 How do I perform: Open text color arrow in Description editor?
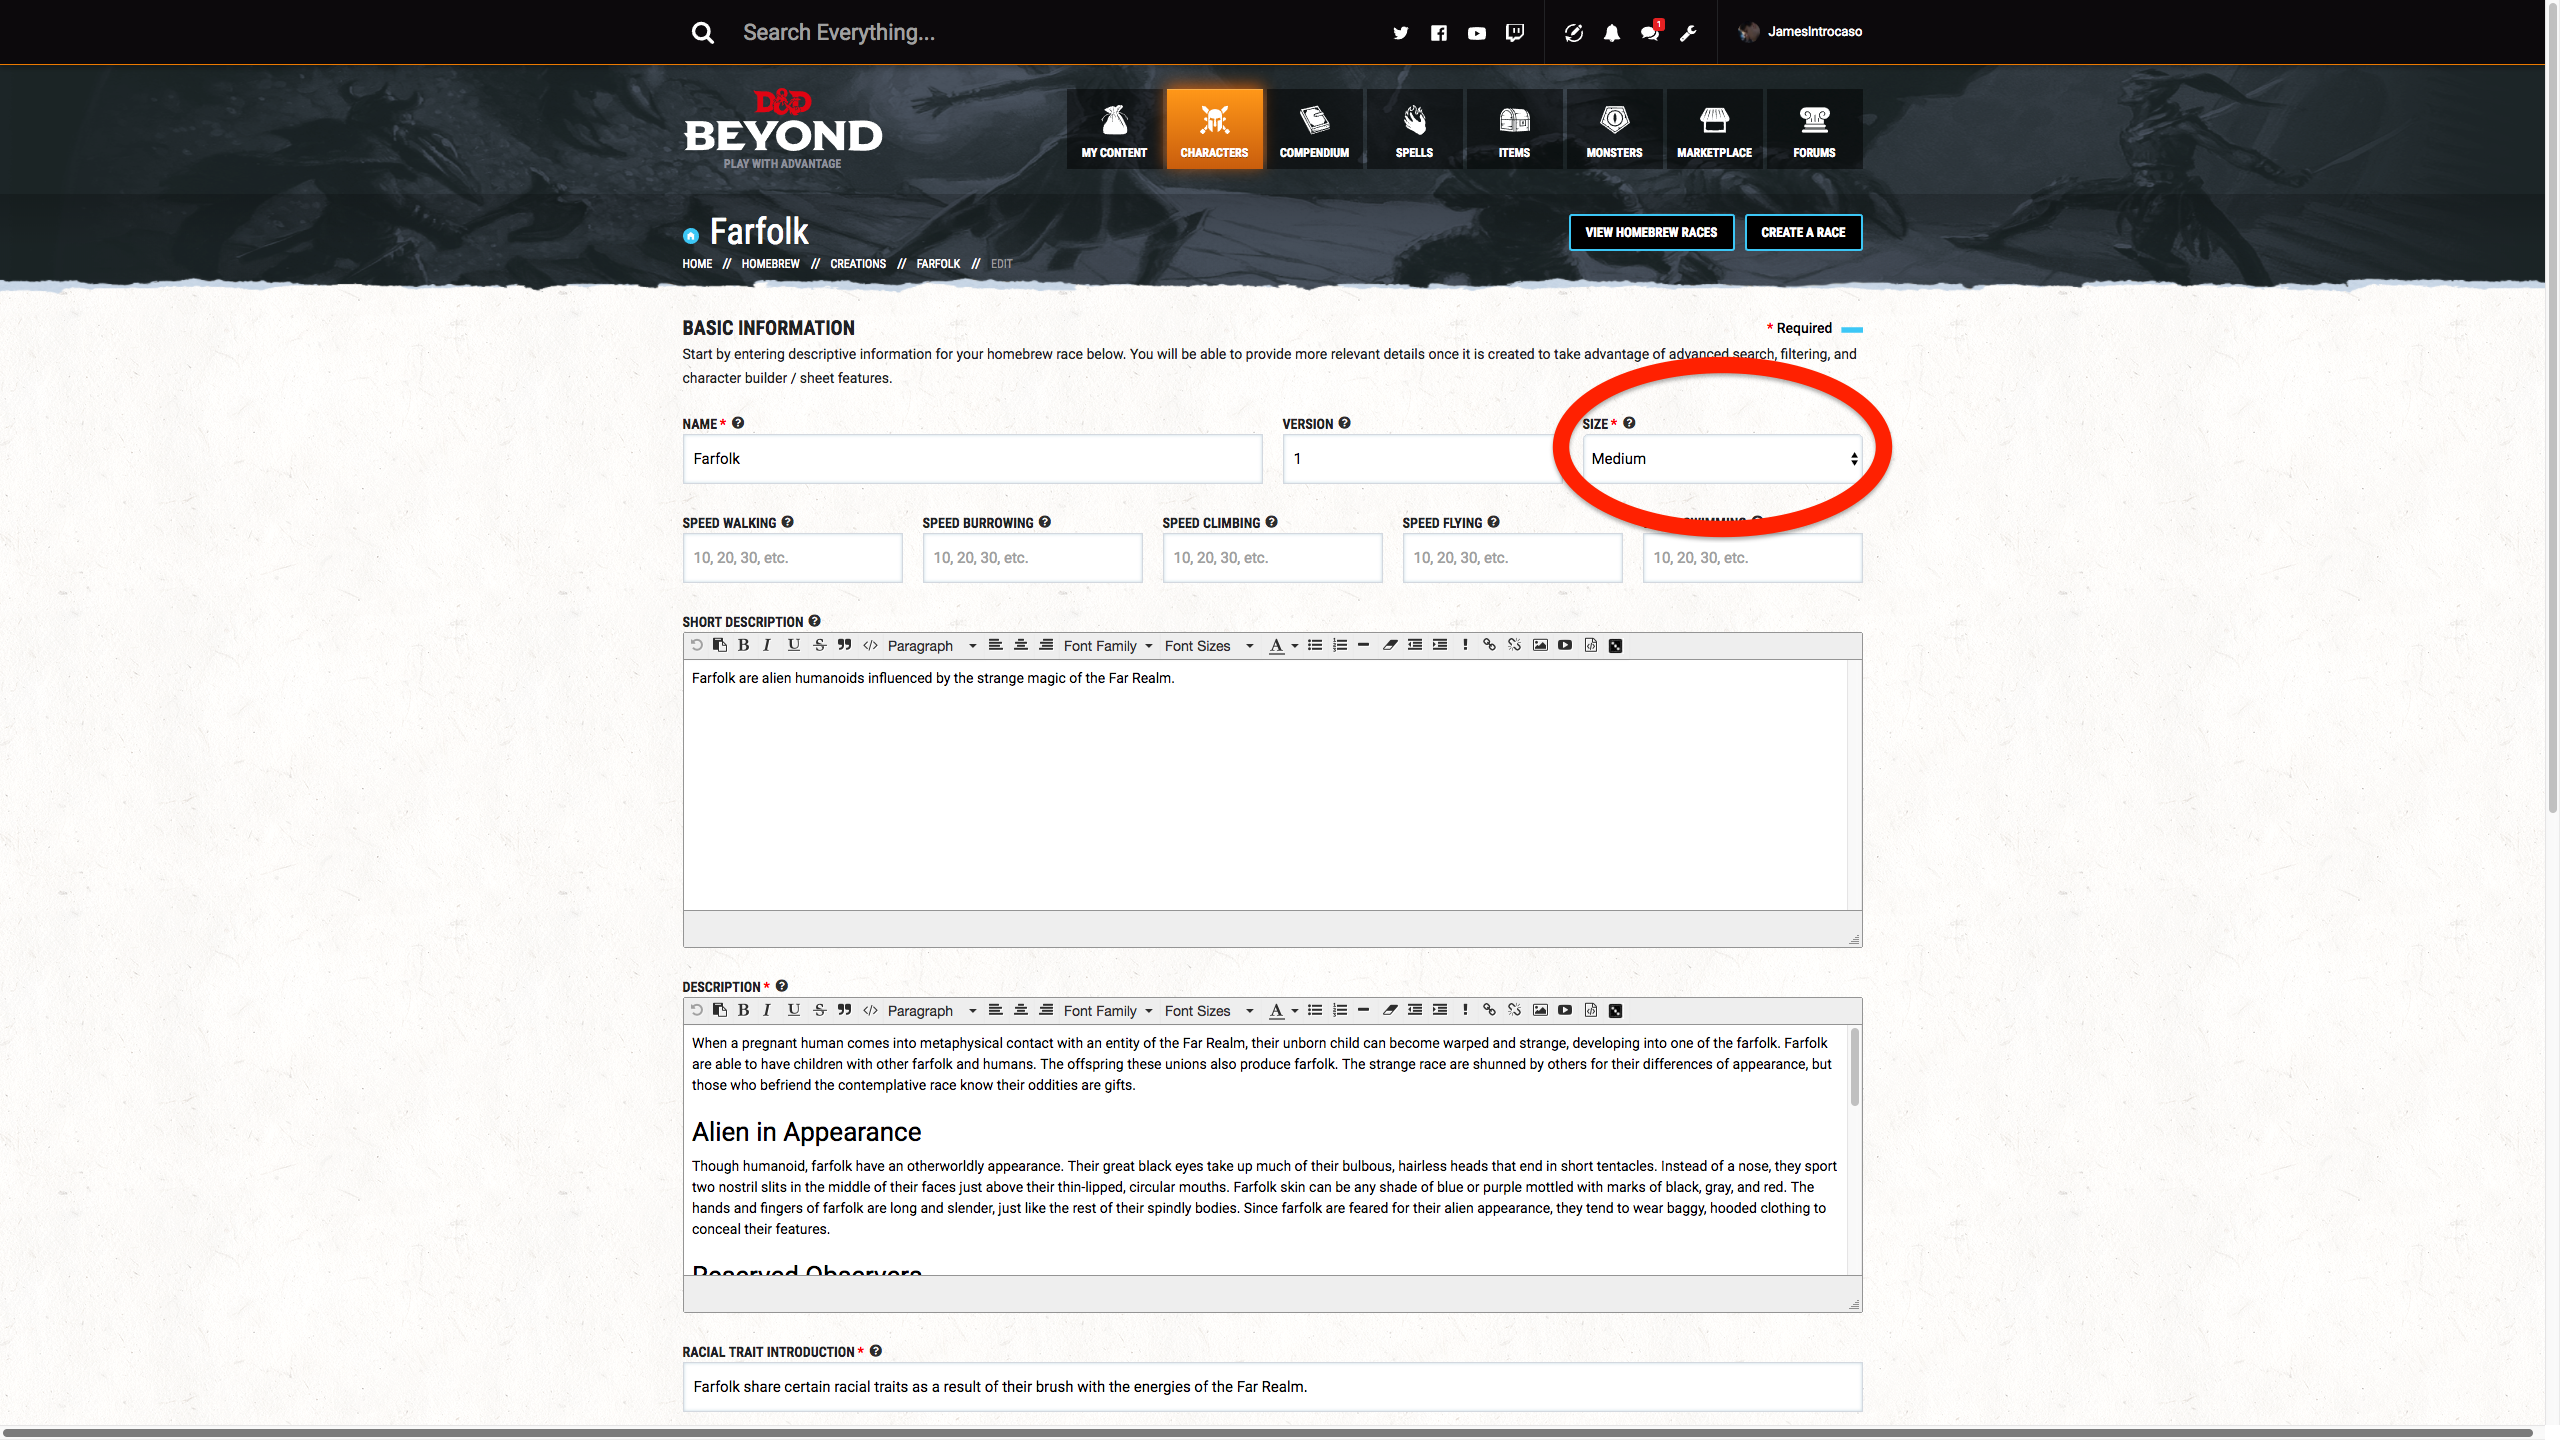1295,1011
